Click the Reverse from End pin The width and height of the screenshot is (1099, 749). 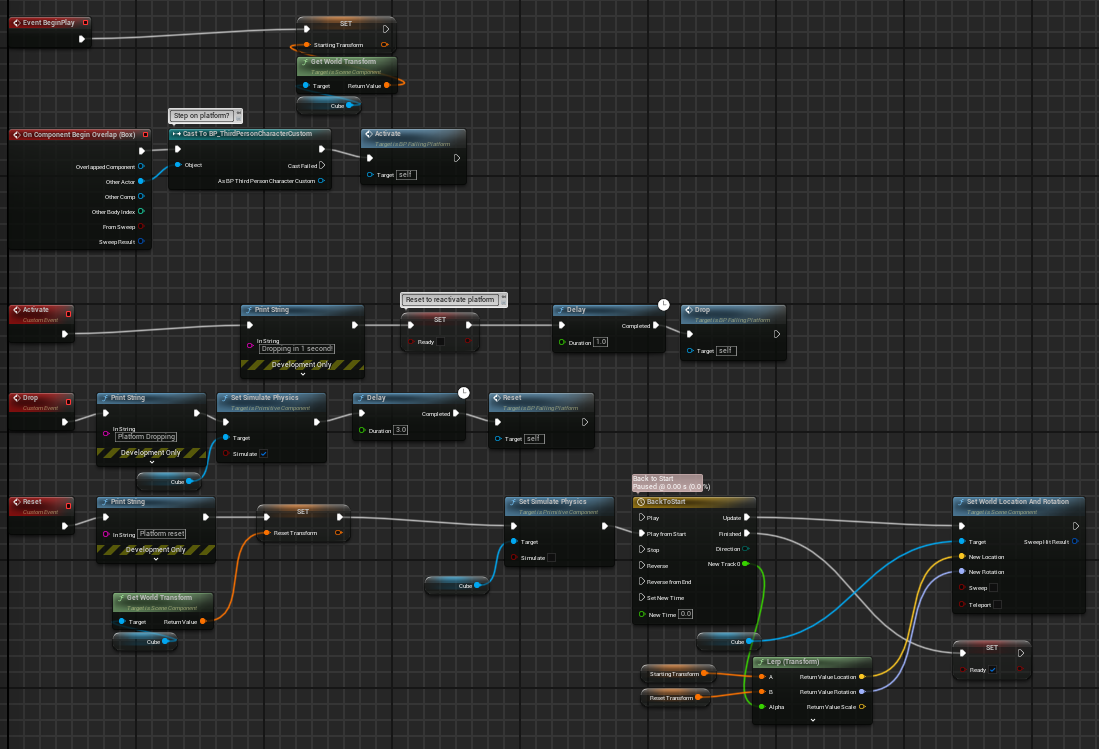click(641, 582)
